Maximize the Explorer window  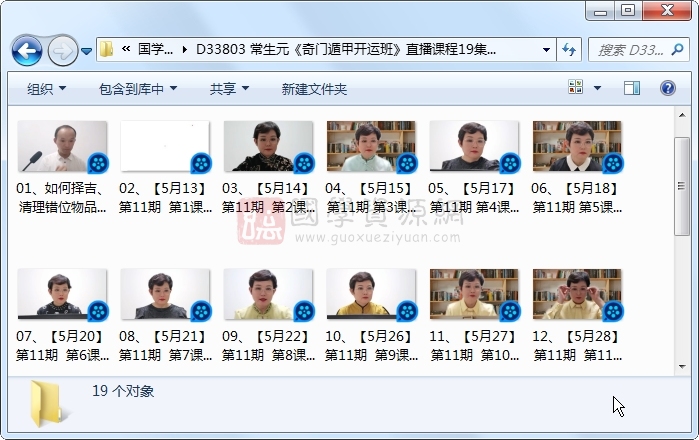pos(628,11)
